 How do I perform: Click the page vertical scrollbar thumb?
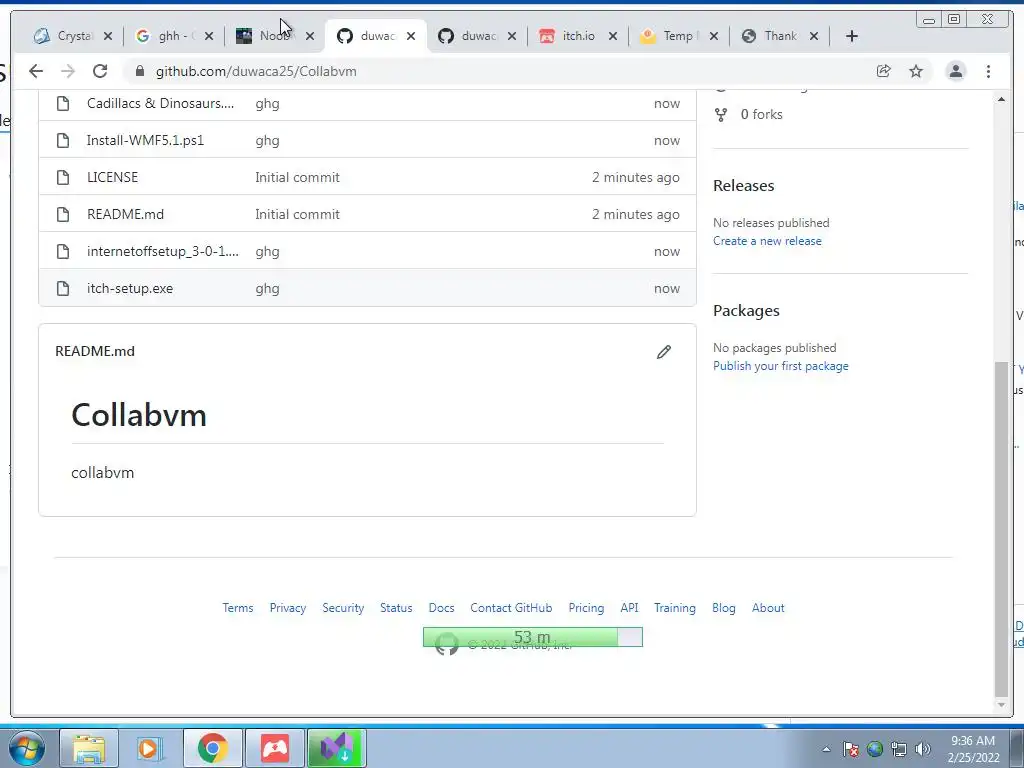[x=1001, y=530]
